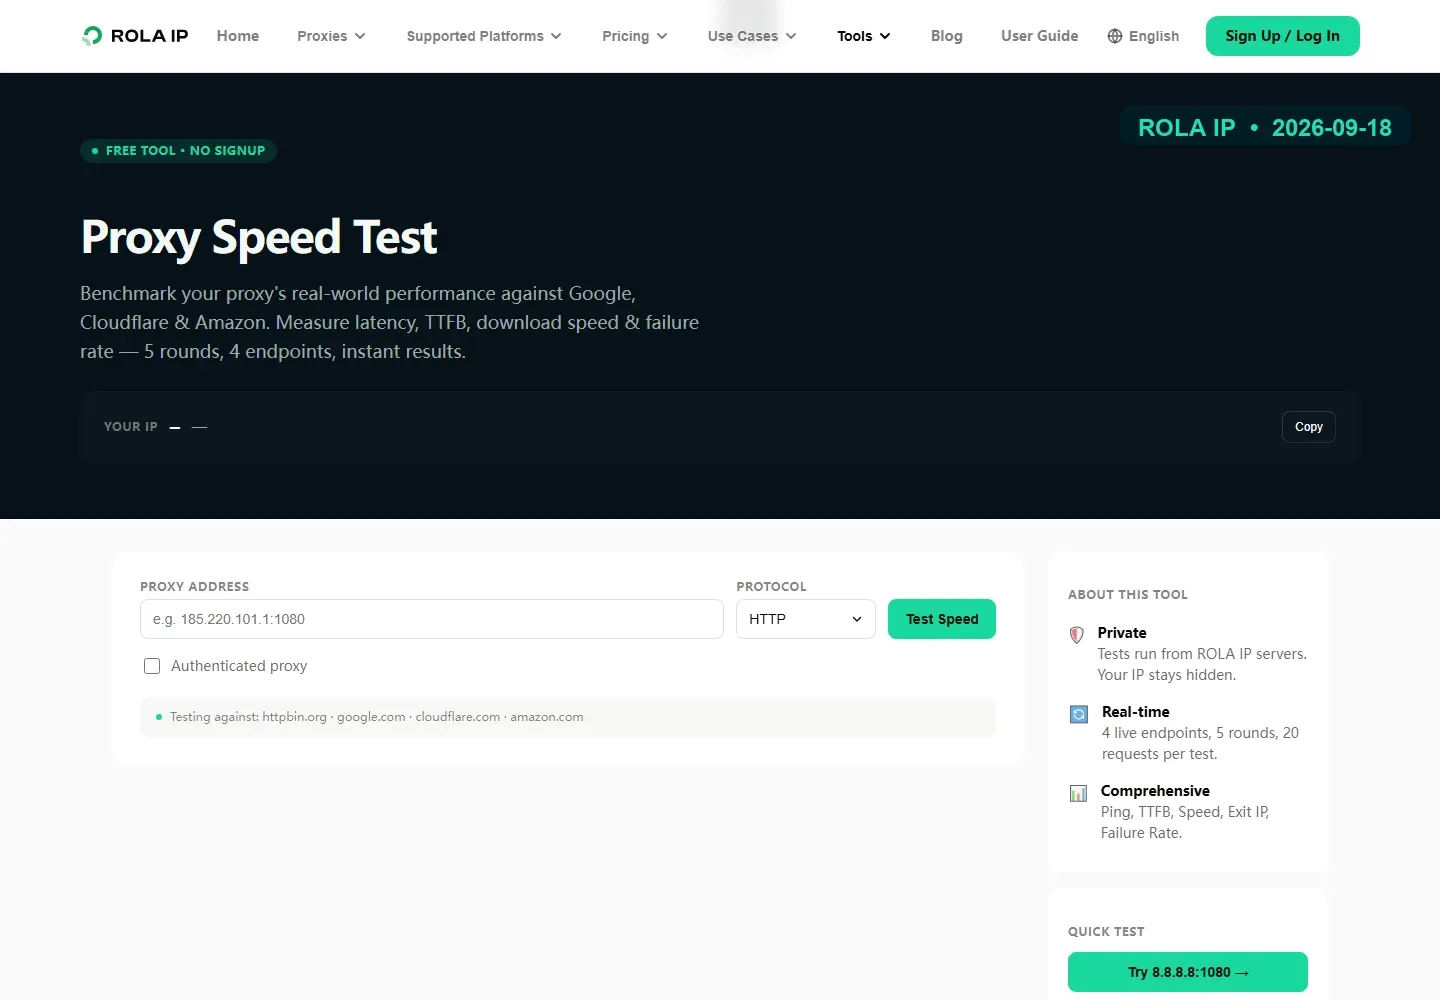Open the Home page link
This screenshot has width=1440, height=1000.
(x=238, y=36)
